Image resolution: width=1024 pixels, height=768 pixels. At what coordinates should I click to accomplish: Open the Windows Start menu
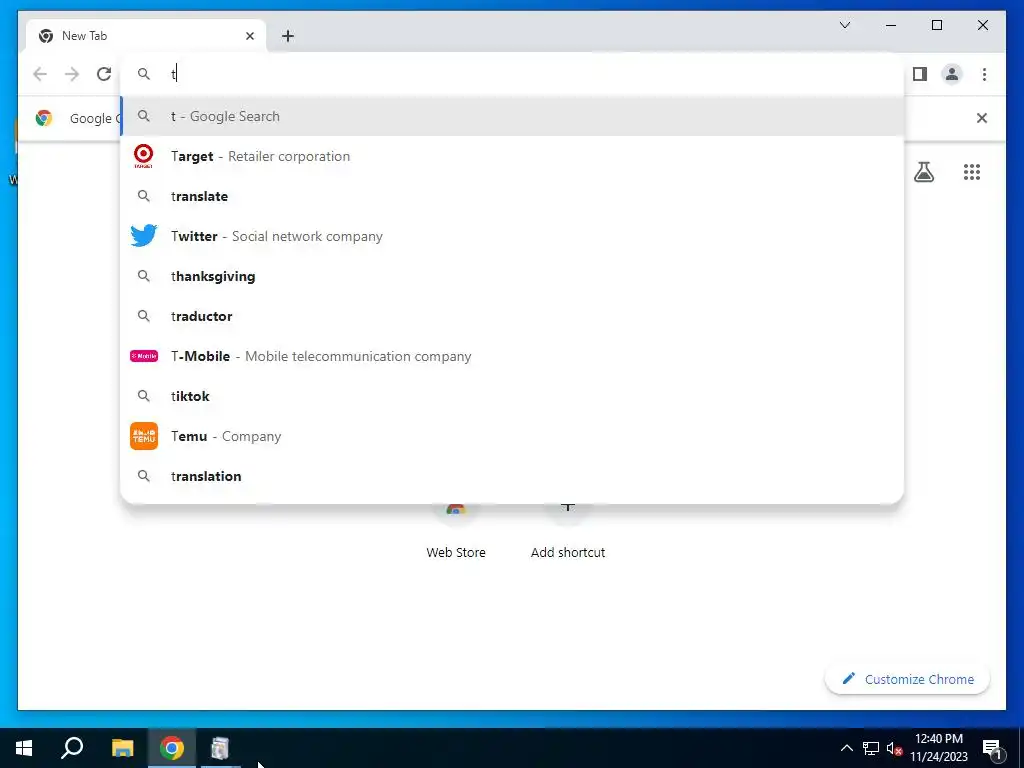[x=24, y=748]
